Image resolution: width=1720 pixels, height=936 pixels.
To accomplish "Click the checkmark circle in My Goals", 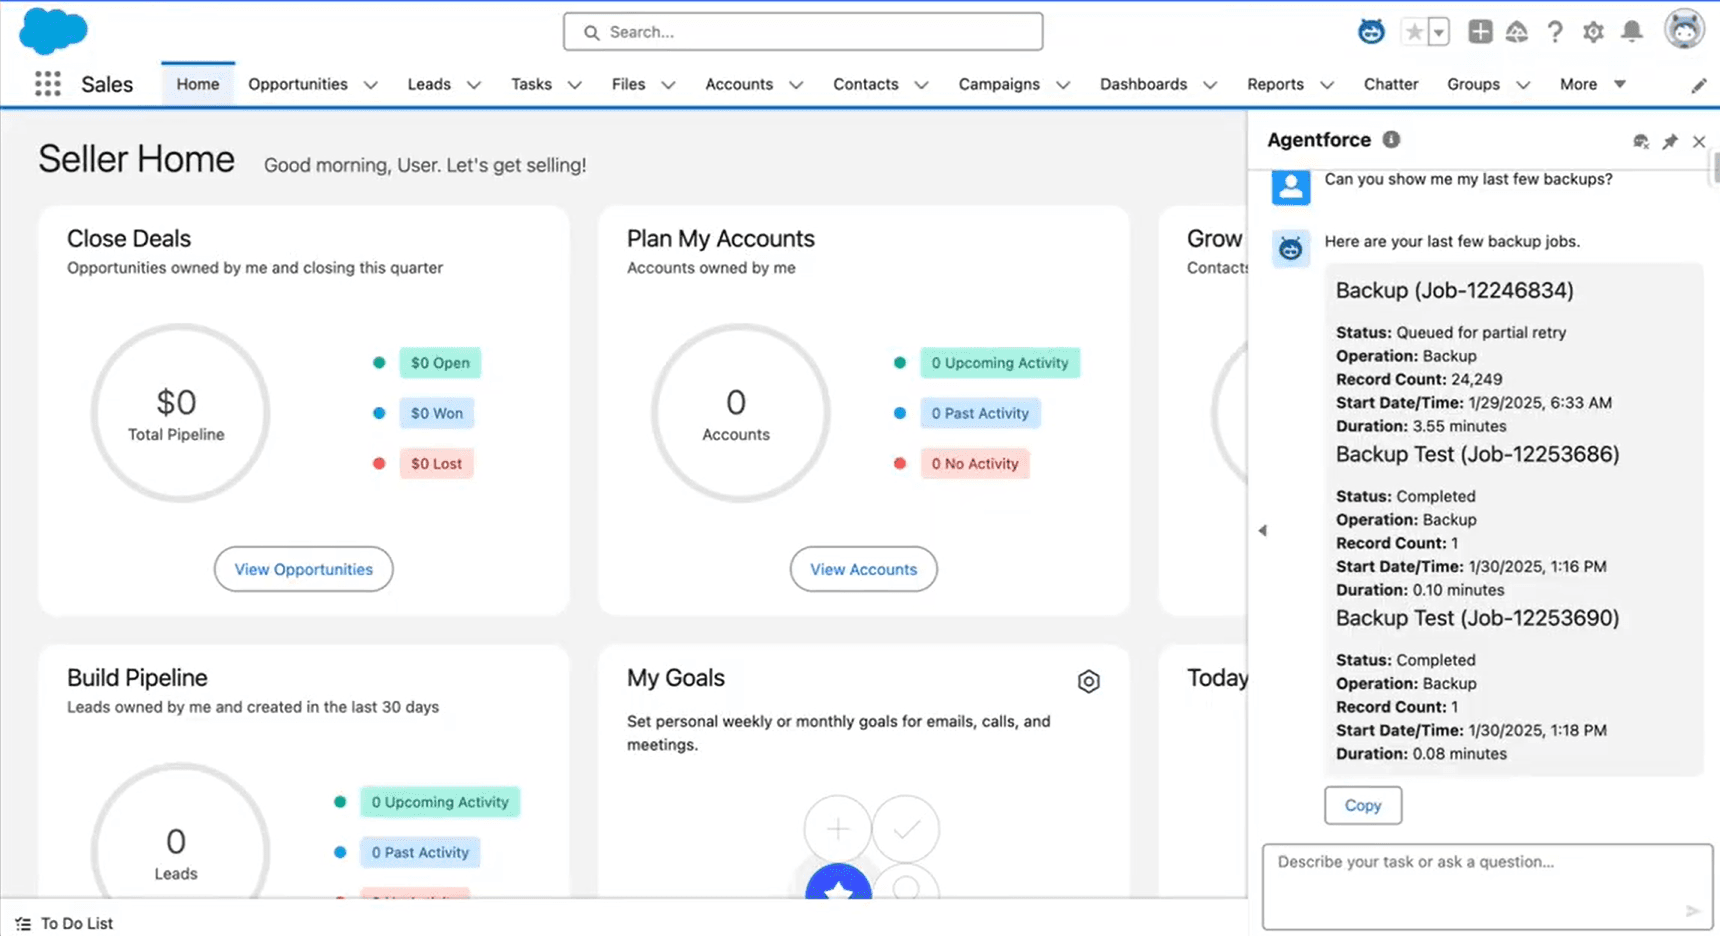I will click(906, 828).
